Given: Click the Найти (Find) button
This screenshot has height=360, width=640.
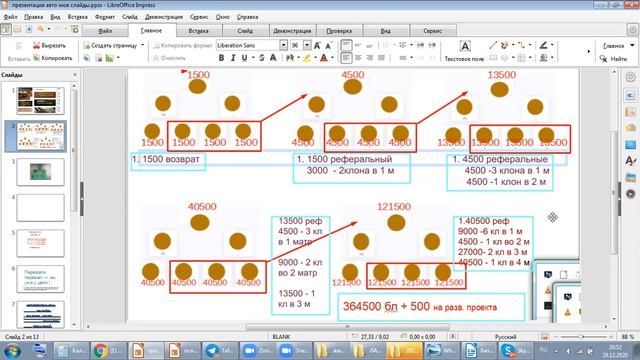Looking at the screenshot, I should (613, 59).
